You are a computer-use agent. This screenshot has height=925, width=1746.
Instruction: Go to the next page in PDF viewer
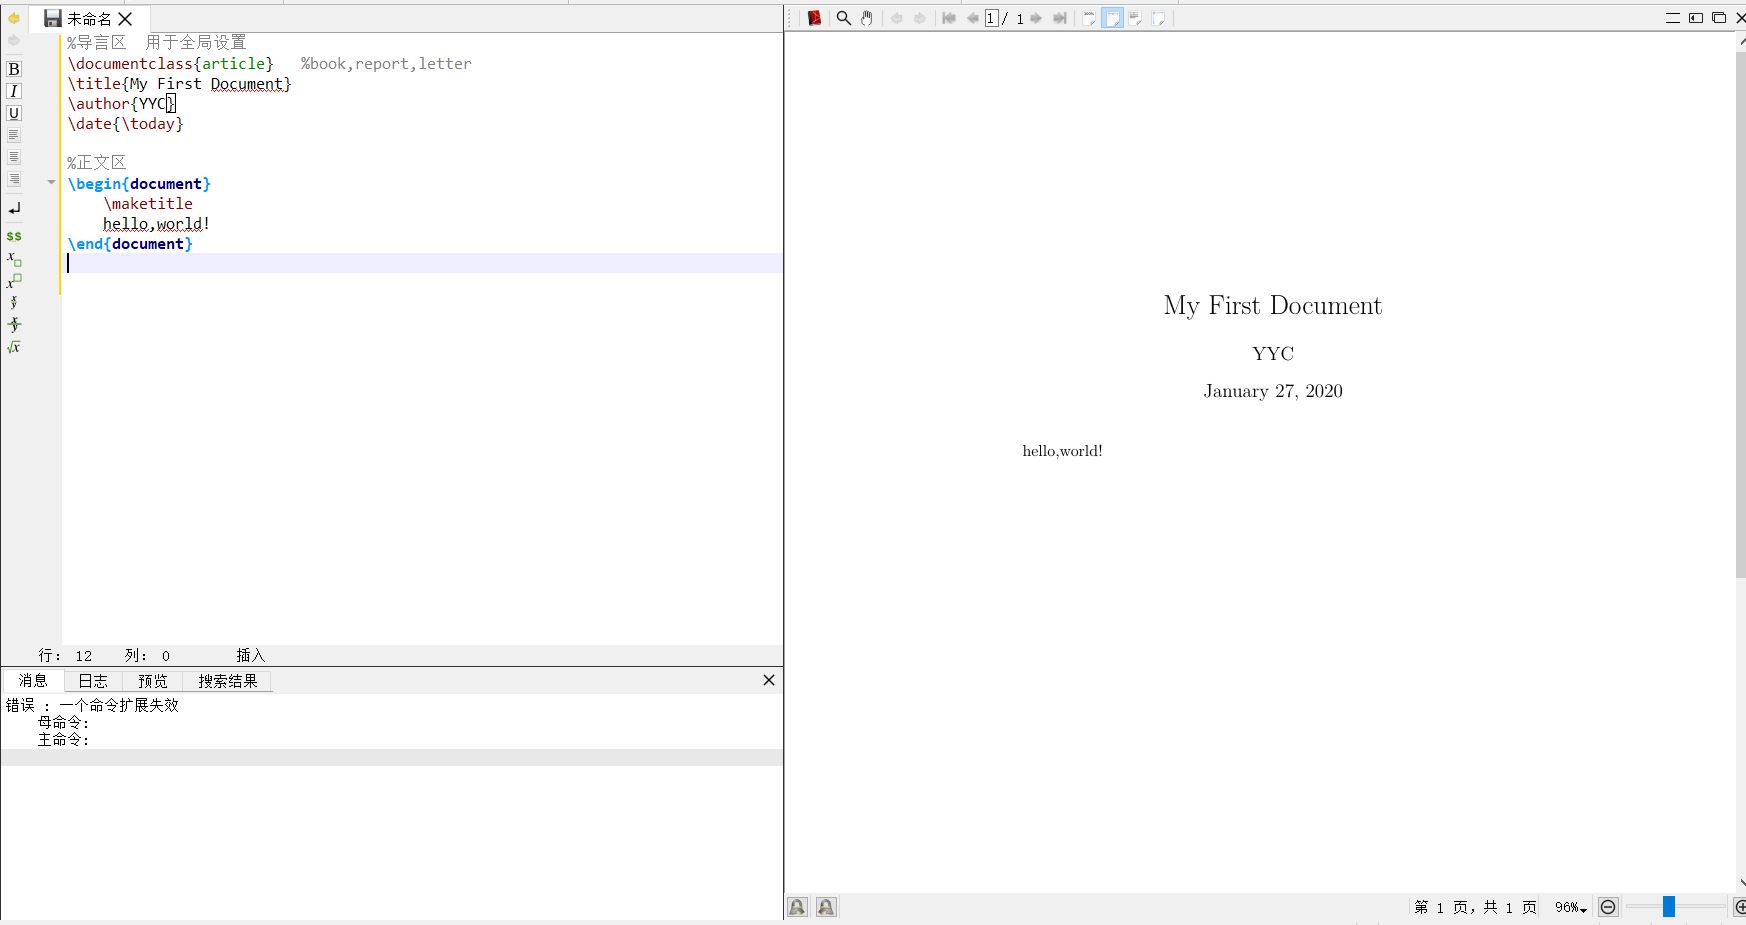pyautogui.click(x=1036, y=18)
